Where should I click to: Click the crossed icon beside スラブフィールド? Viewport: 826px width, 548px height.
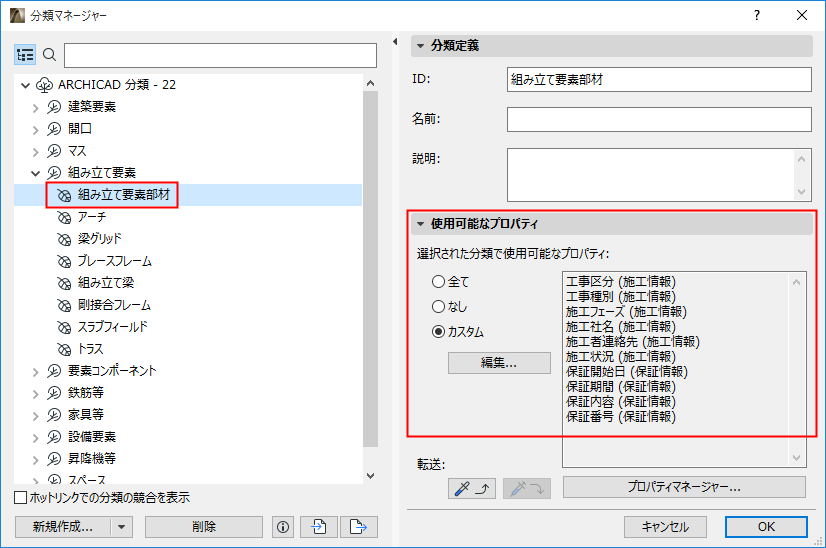click(x=64, y=327)
